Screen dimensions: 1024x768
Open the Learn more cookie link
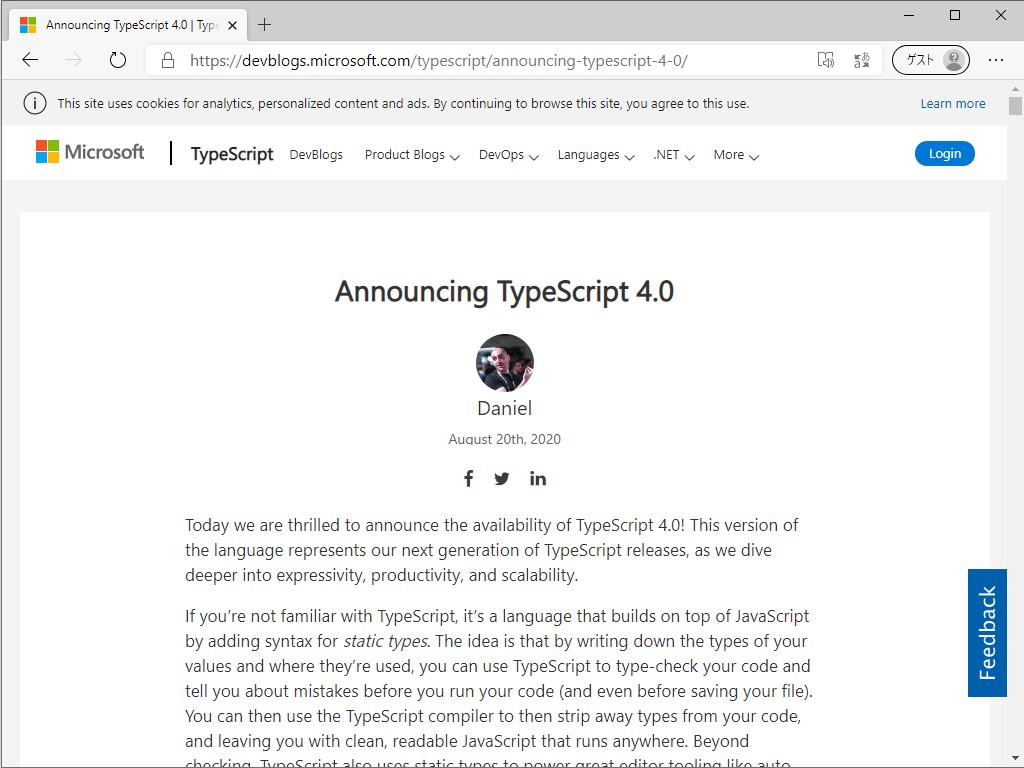[x=952, y=103]
